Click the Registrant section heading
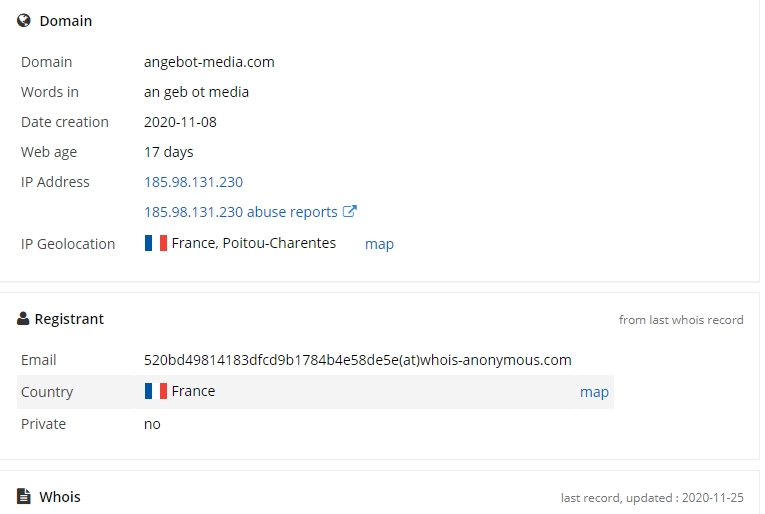 click(69, 319)
